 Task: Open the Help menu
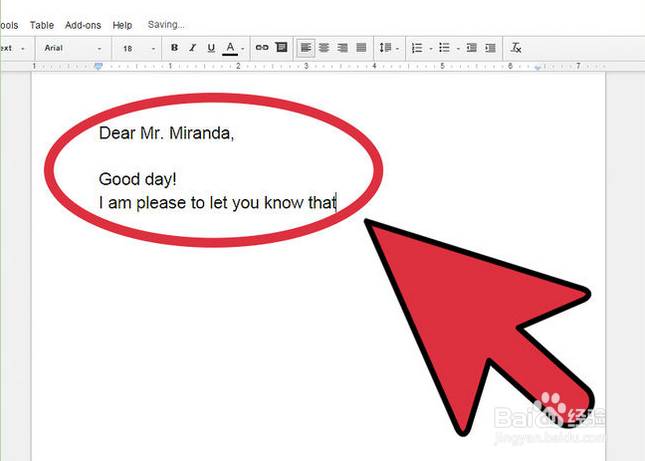[x=122, y=25]
